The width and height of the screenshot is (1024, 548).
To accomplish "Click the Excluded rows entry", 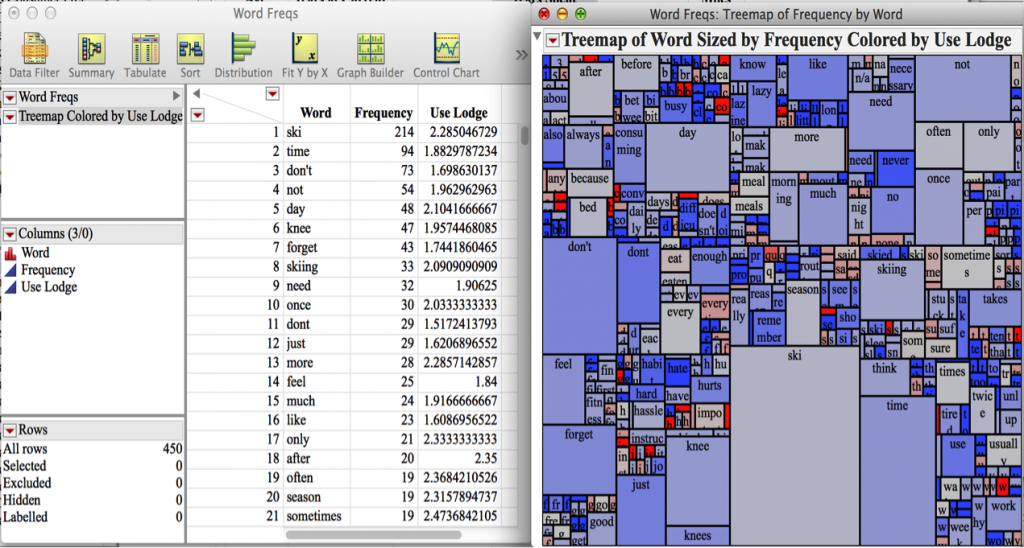I will click(x=92, y=483).
